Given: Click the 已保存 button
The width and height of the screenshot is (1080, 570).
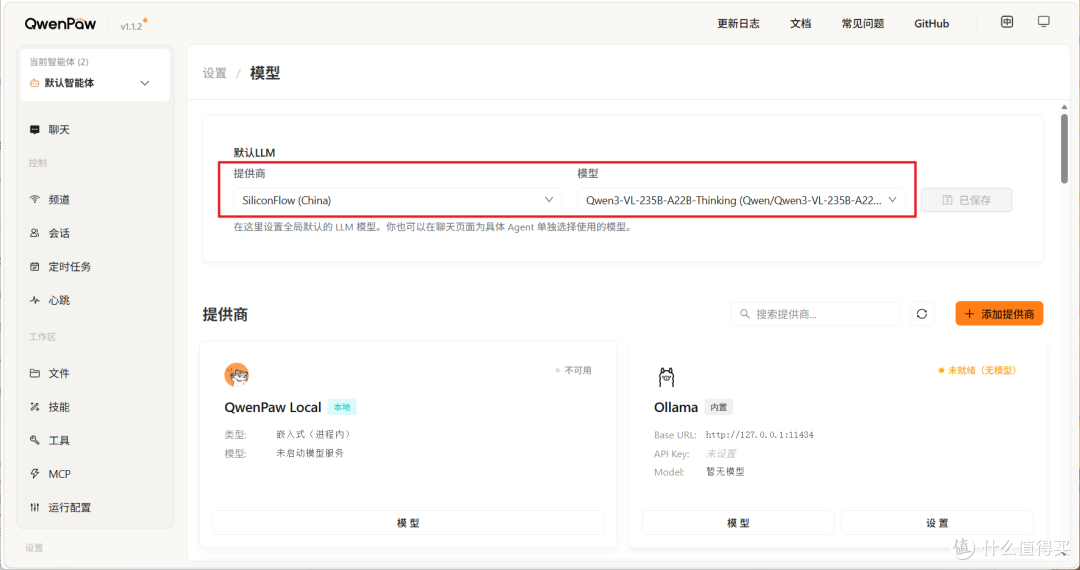Looking at the screenshot, I should (966, 200).
